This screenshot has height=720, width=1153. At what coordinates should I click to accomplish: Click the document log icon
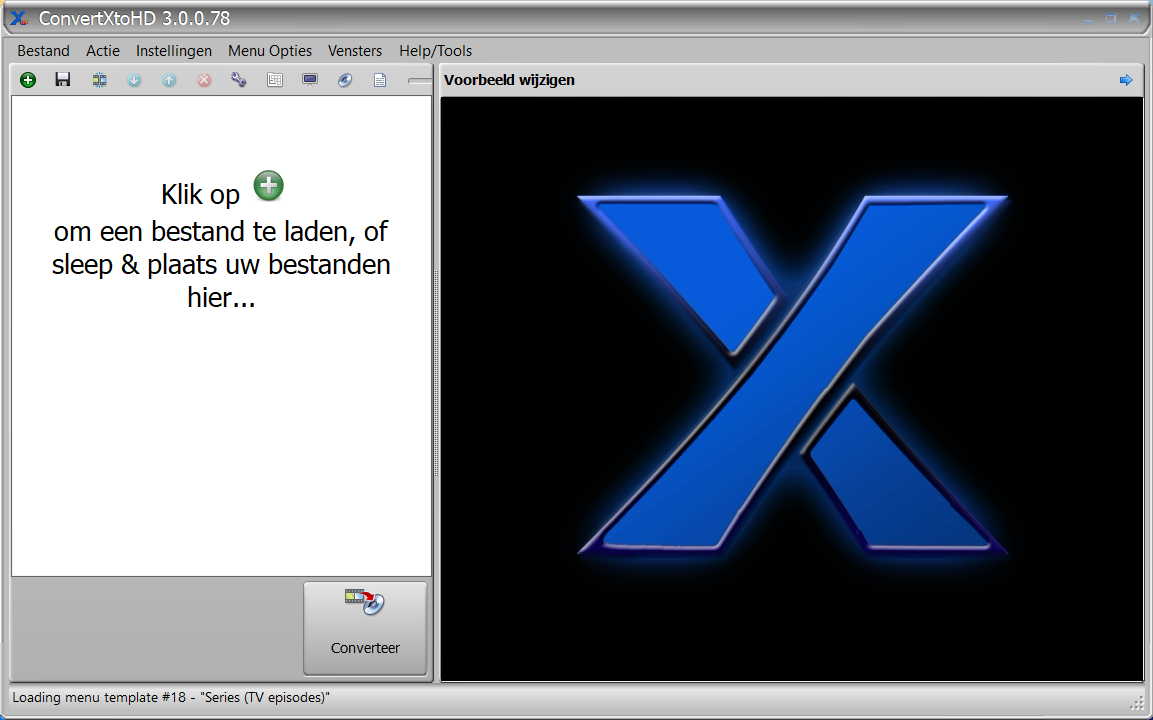point(380,80)
